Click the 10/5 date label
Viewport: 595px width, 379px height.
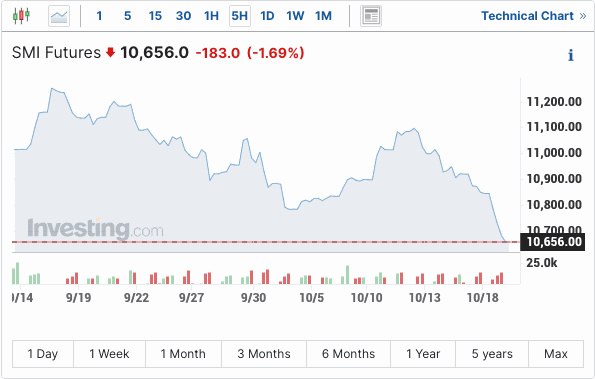click(x=312, y=297)
